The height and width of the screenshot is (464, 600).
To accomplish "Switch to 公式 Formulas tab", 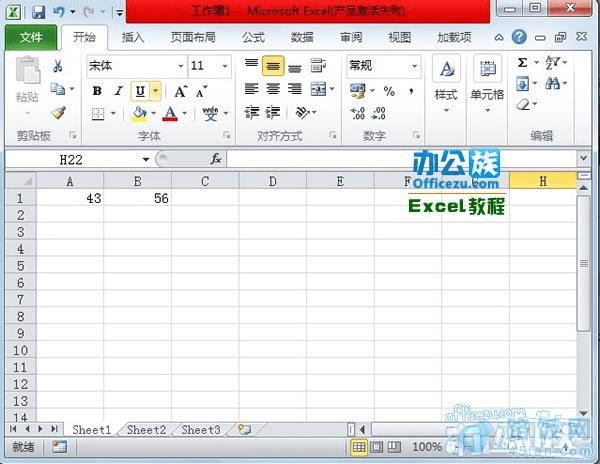I will click(x=253, y=37).
